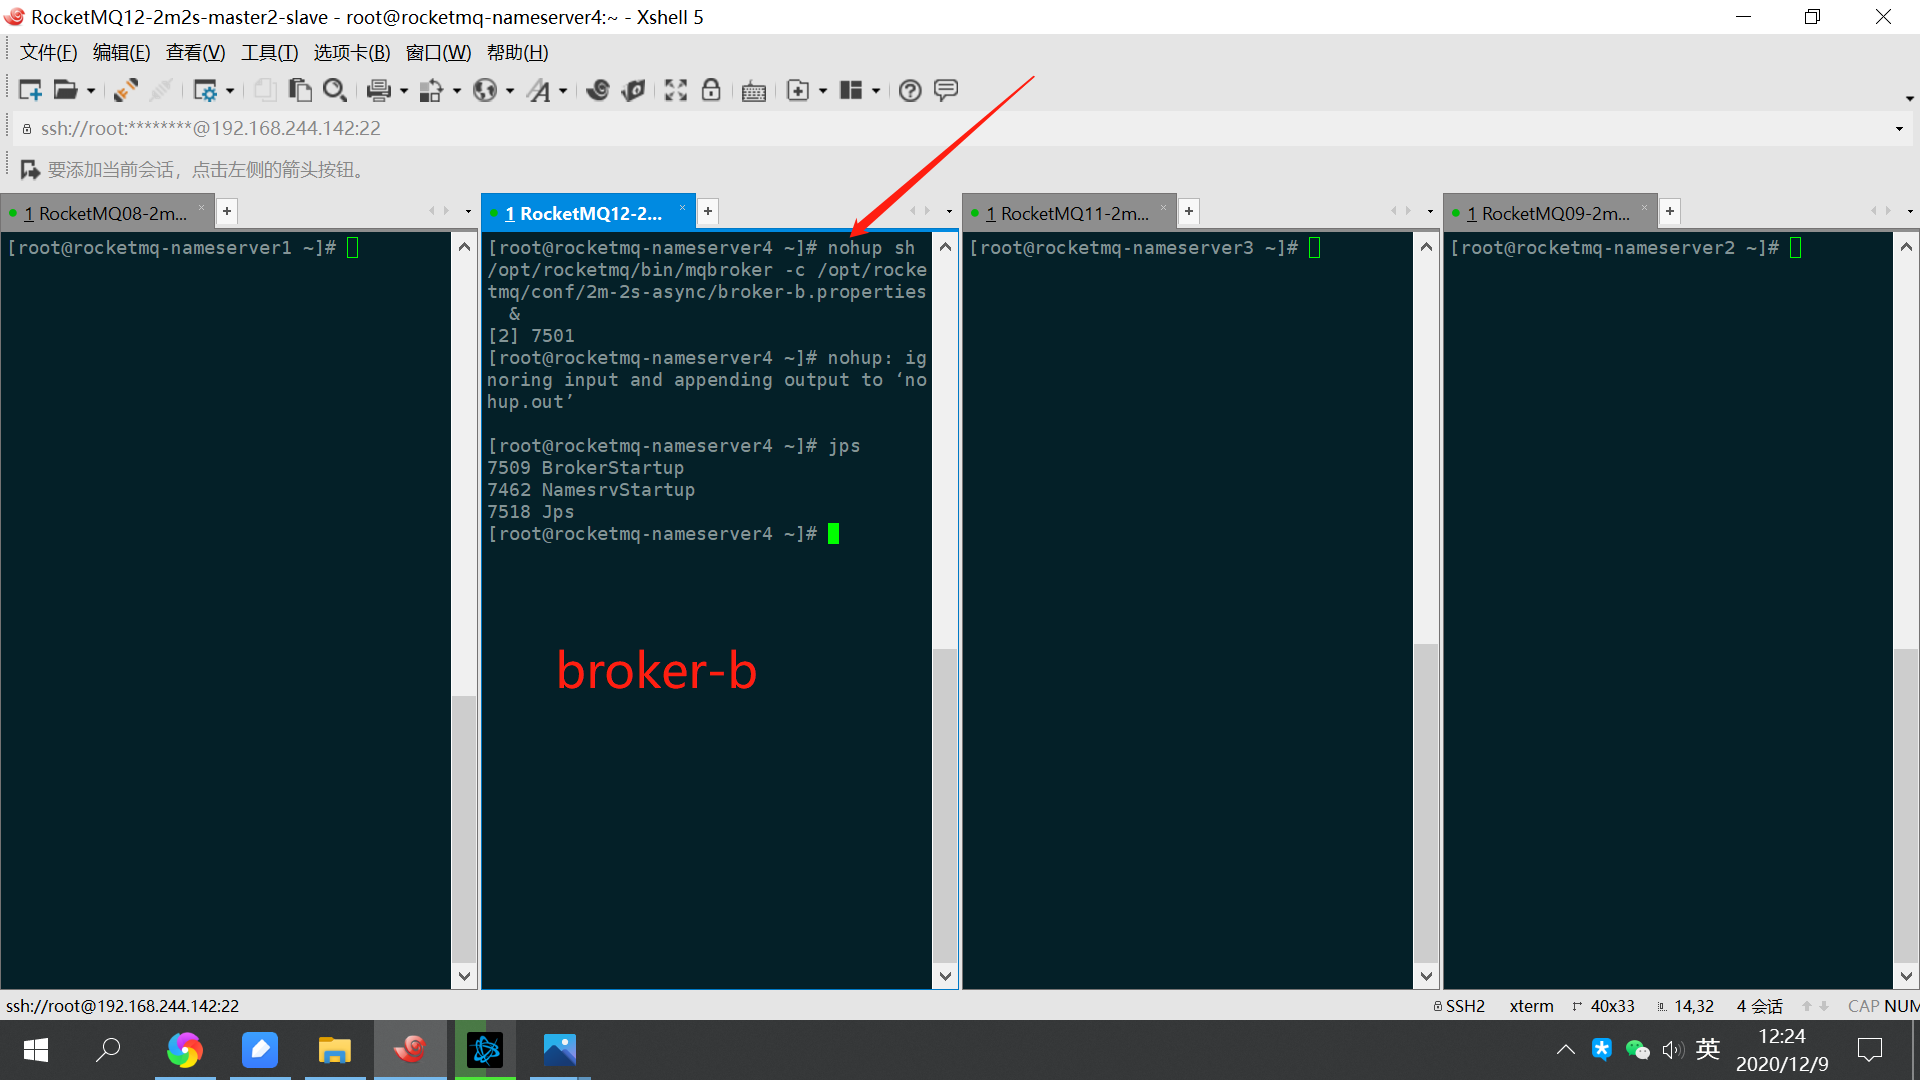Click the taskbar search magnifier
1920x1080 pixels.
tap(108, 1050)
